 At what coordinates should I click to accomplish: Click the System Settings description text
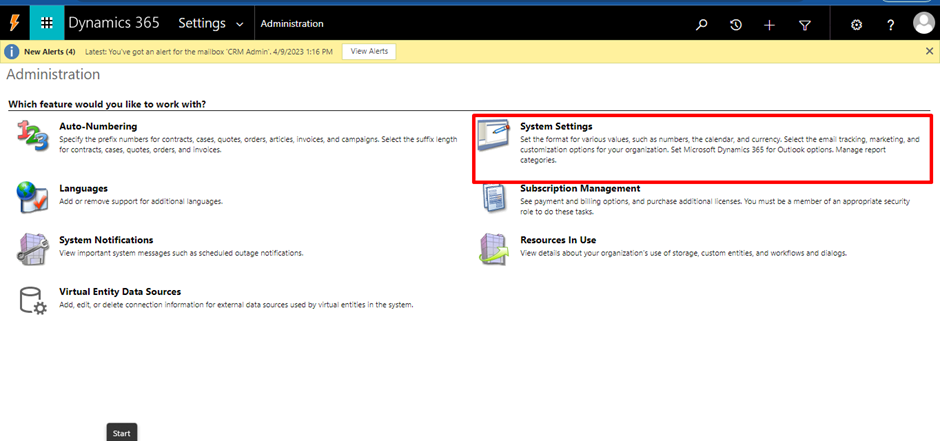719,149
